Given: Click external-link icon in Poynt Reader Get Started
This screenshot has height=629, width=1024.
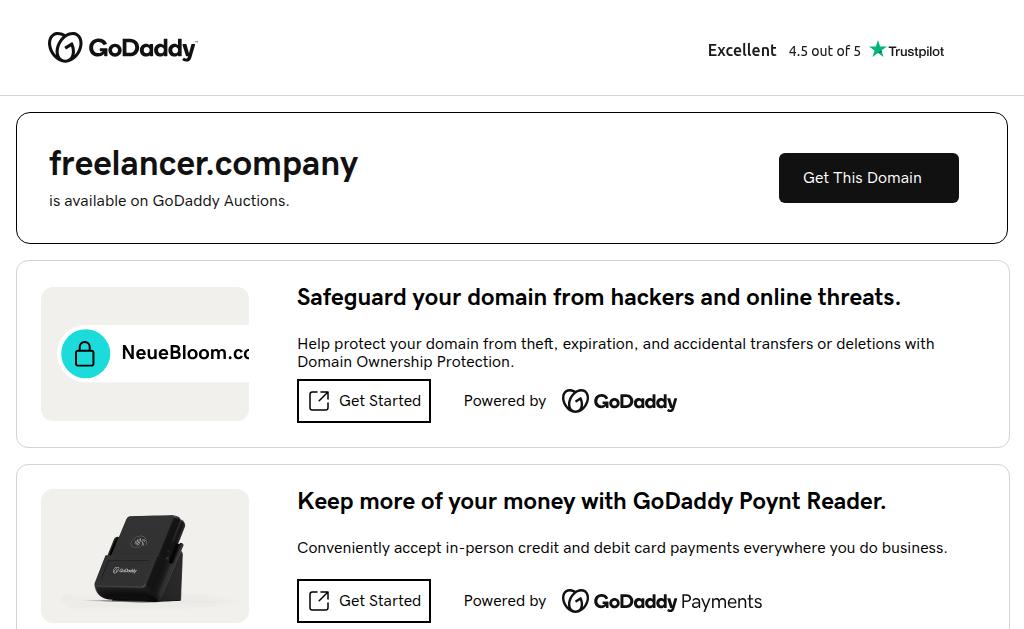Looking at the screenshot, I should point(319,601).
